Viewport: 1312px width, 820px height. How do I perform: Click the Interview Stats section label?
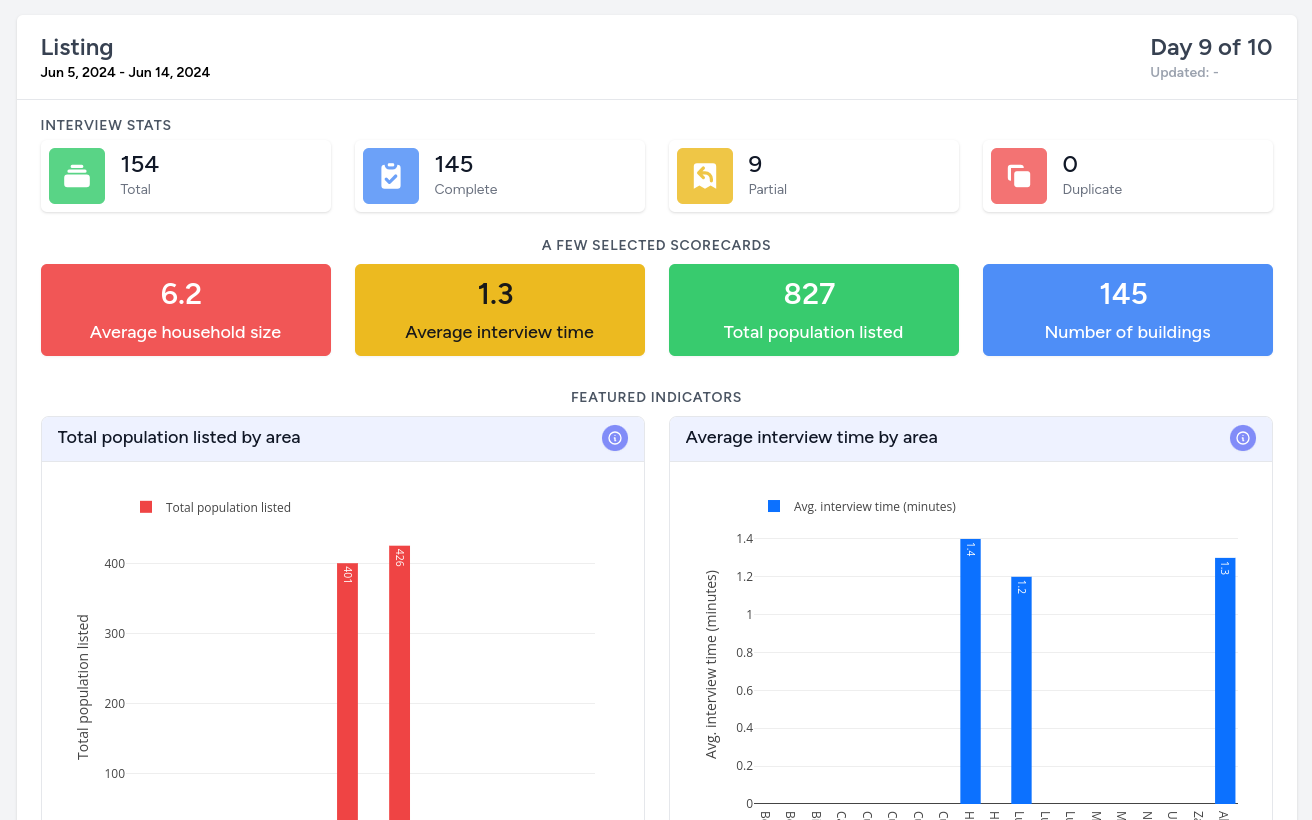[105, 125]
